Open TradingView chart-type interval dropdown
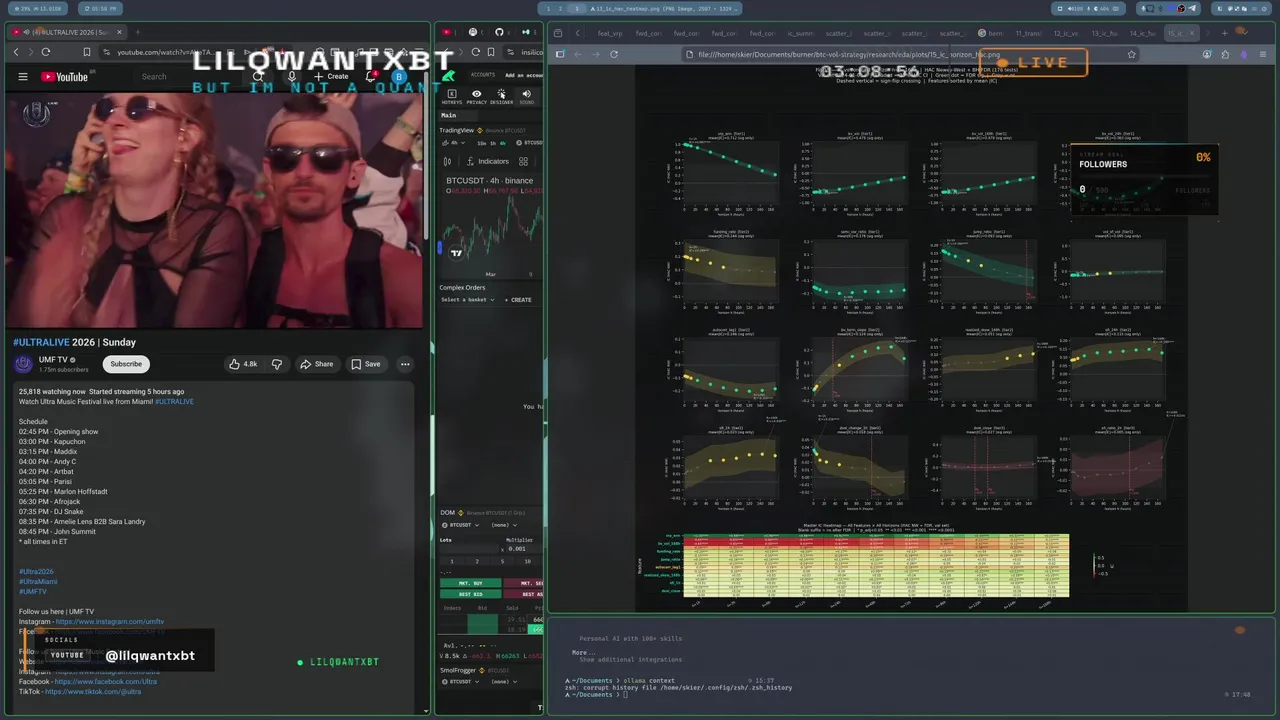Image resolution: width=1280 pixels, height=720 pixels. click(452, 143)
